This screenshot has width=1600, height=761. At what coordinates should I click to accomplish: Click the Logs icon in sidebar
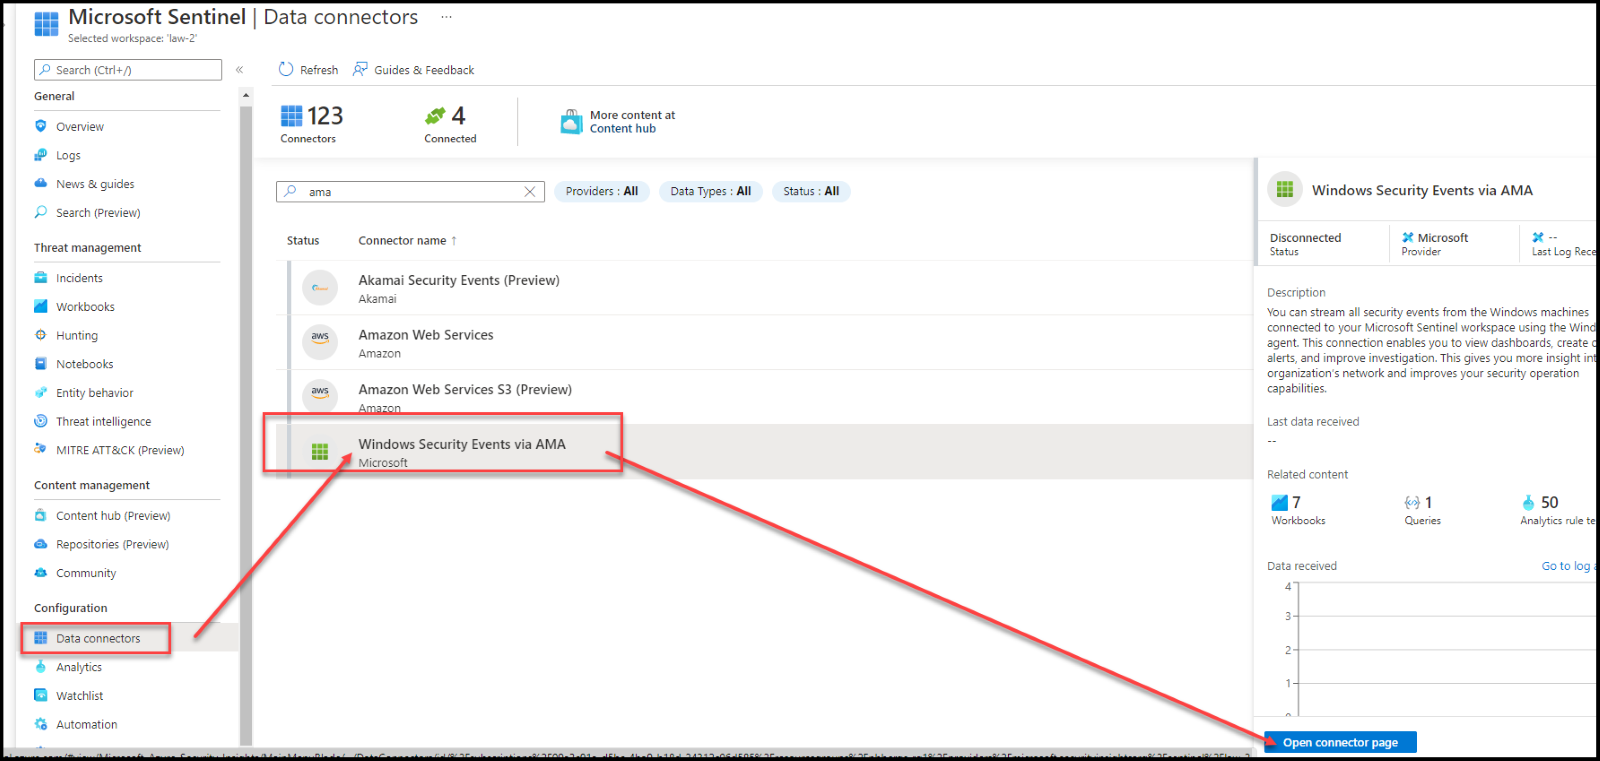(41, 155)
